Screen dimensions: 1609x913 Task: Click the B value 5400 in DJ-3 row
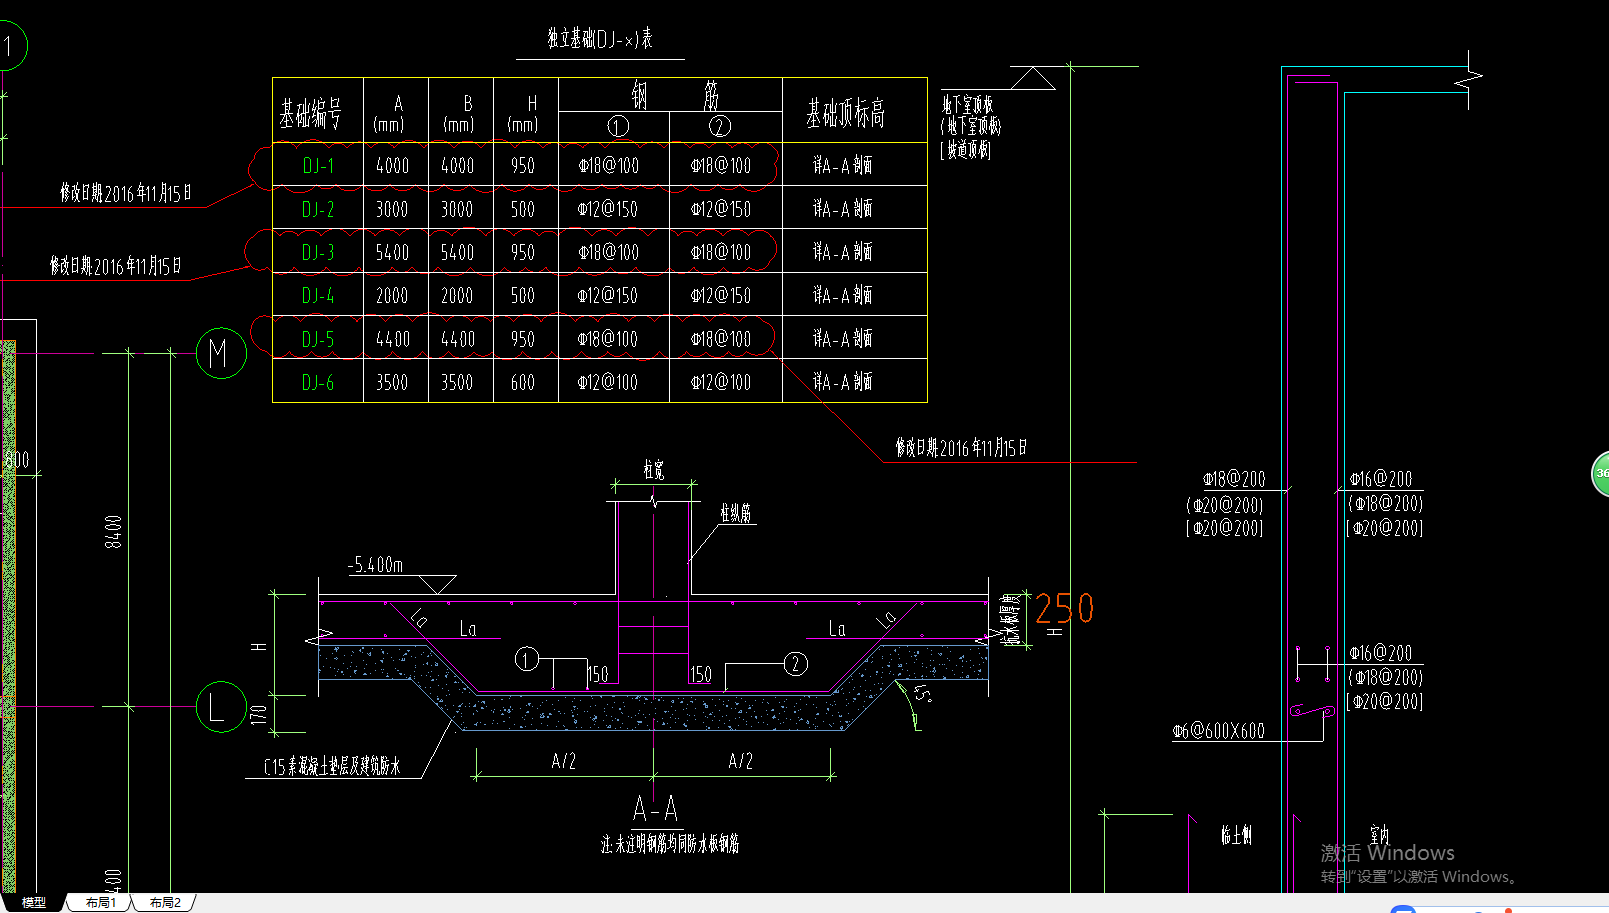[457, 252]
